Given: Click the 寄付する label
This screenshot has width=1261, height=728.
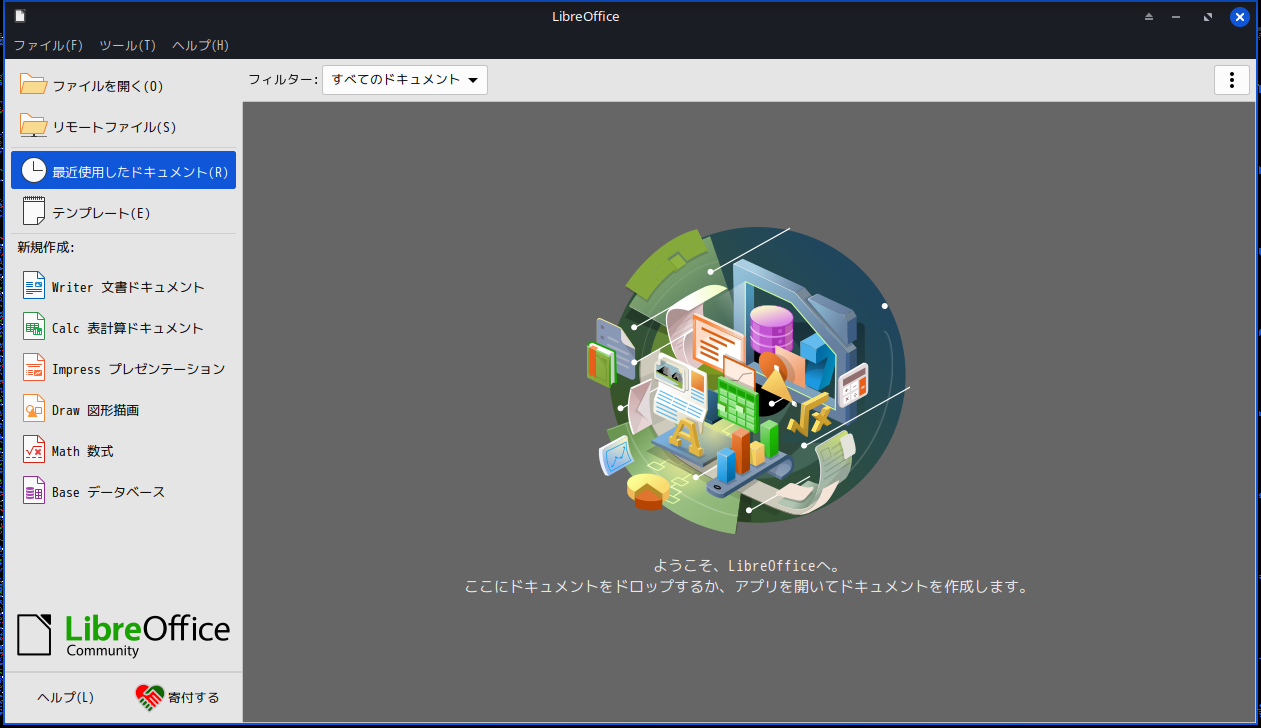Looking at the screenshot, I should click(x=194, y=697).
